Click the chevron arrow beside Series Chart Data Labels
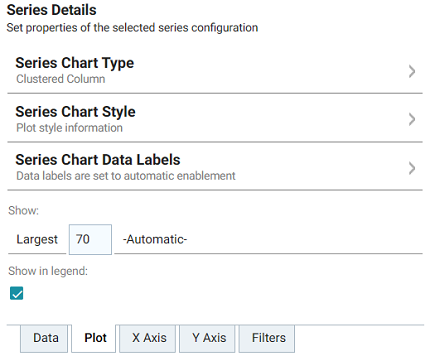This screenshot has width=435, height=361. click(x=412, y=168)
